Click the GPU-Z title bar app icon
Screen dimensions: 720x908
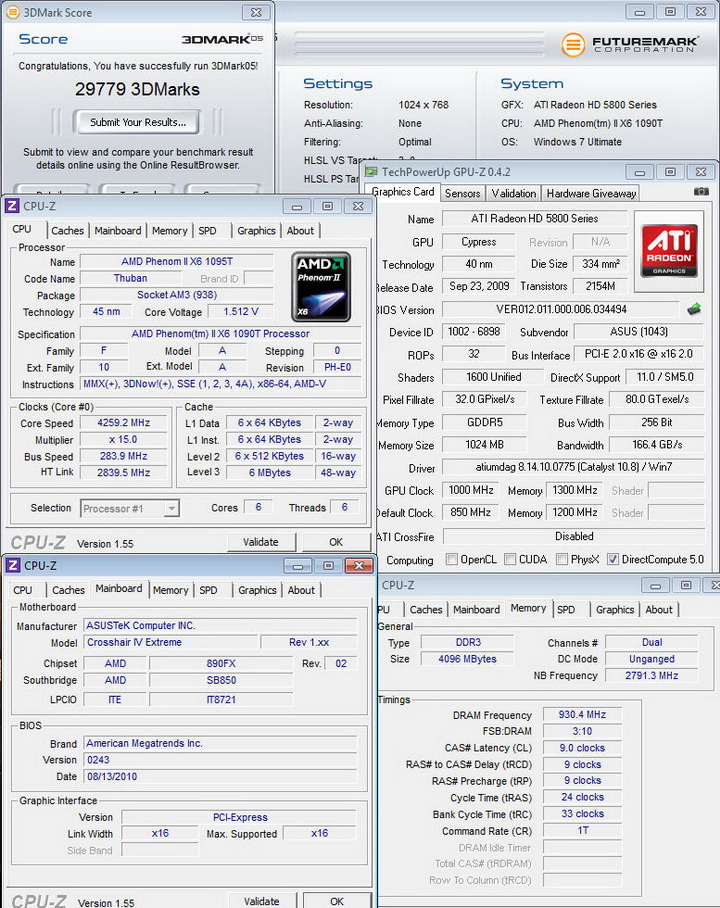tap(371, 172)
